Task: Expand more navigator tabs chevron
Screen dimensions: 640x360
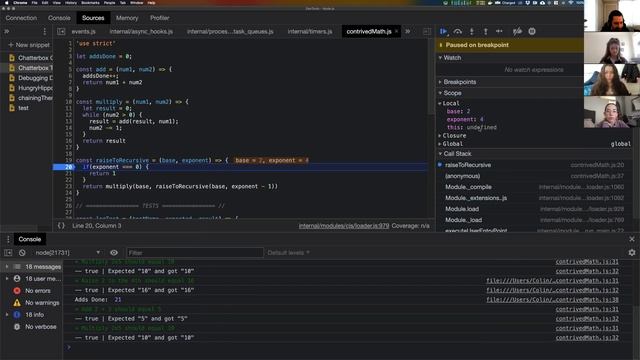Action: pyautogui.click(x=7, y=31)
